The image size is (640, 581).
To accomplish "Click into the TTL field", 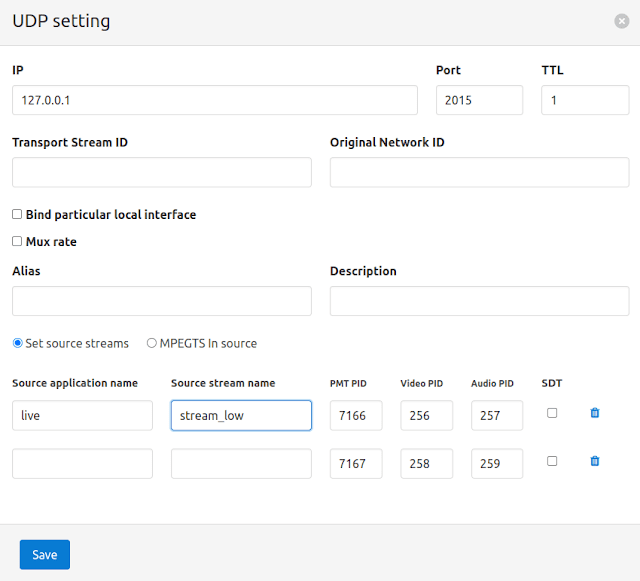I will tap(585, 100).
